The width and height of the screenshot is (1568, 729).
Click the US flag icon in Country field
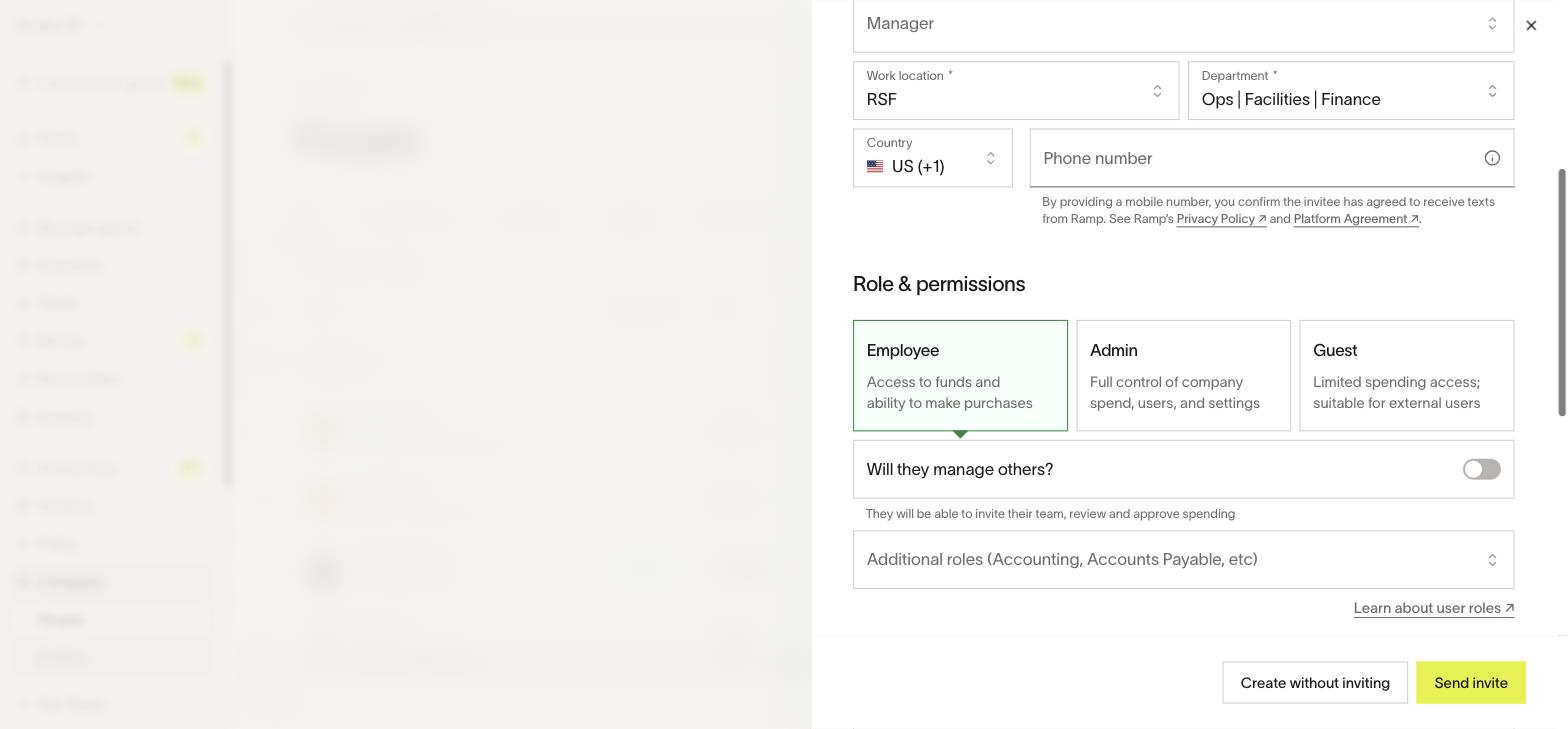tap(875, 167)
